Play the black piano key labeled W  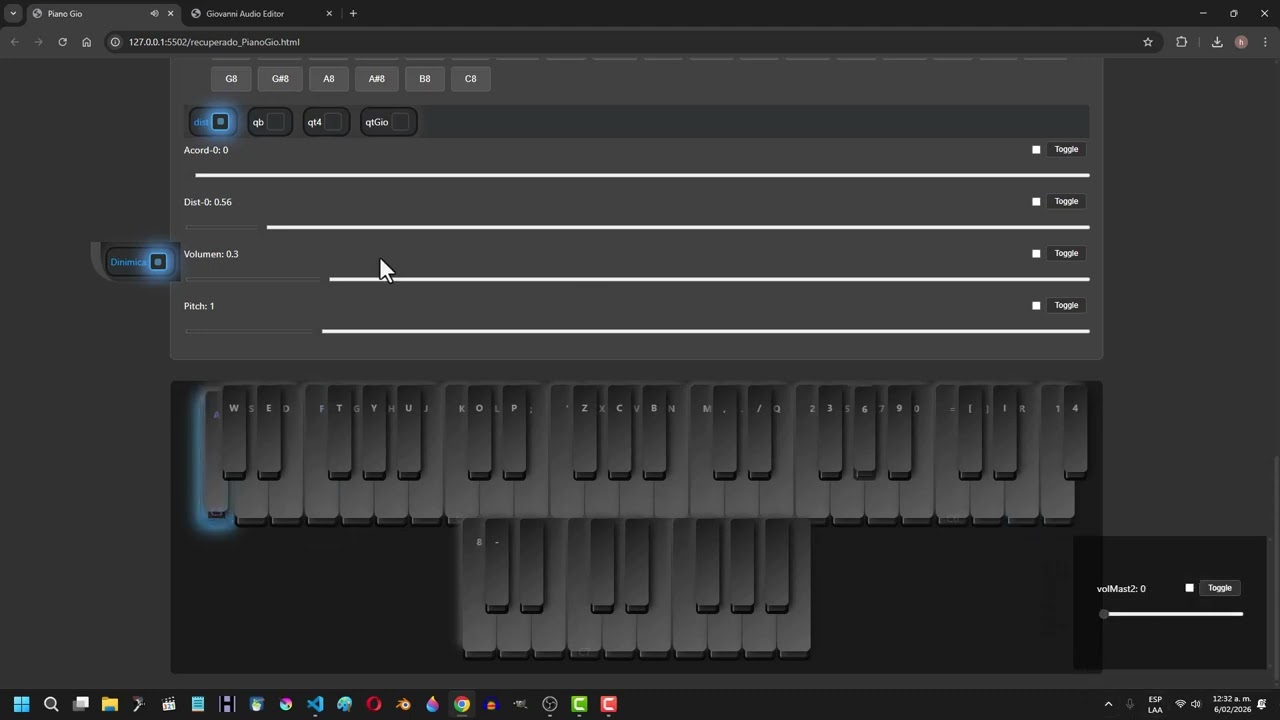(234, 432)
